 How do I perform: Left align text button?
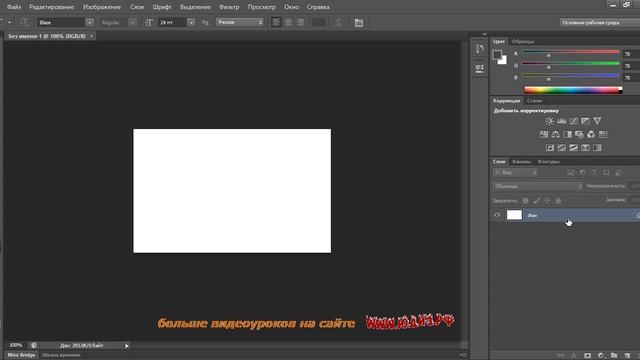pyautogui.click(x=276, y=22)
